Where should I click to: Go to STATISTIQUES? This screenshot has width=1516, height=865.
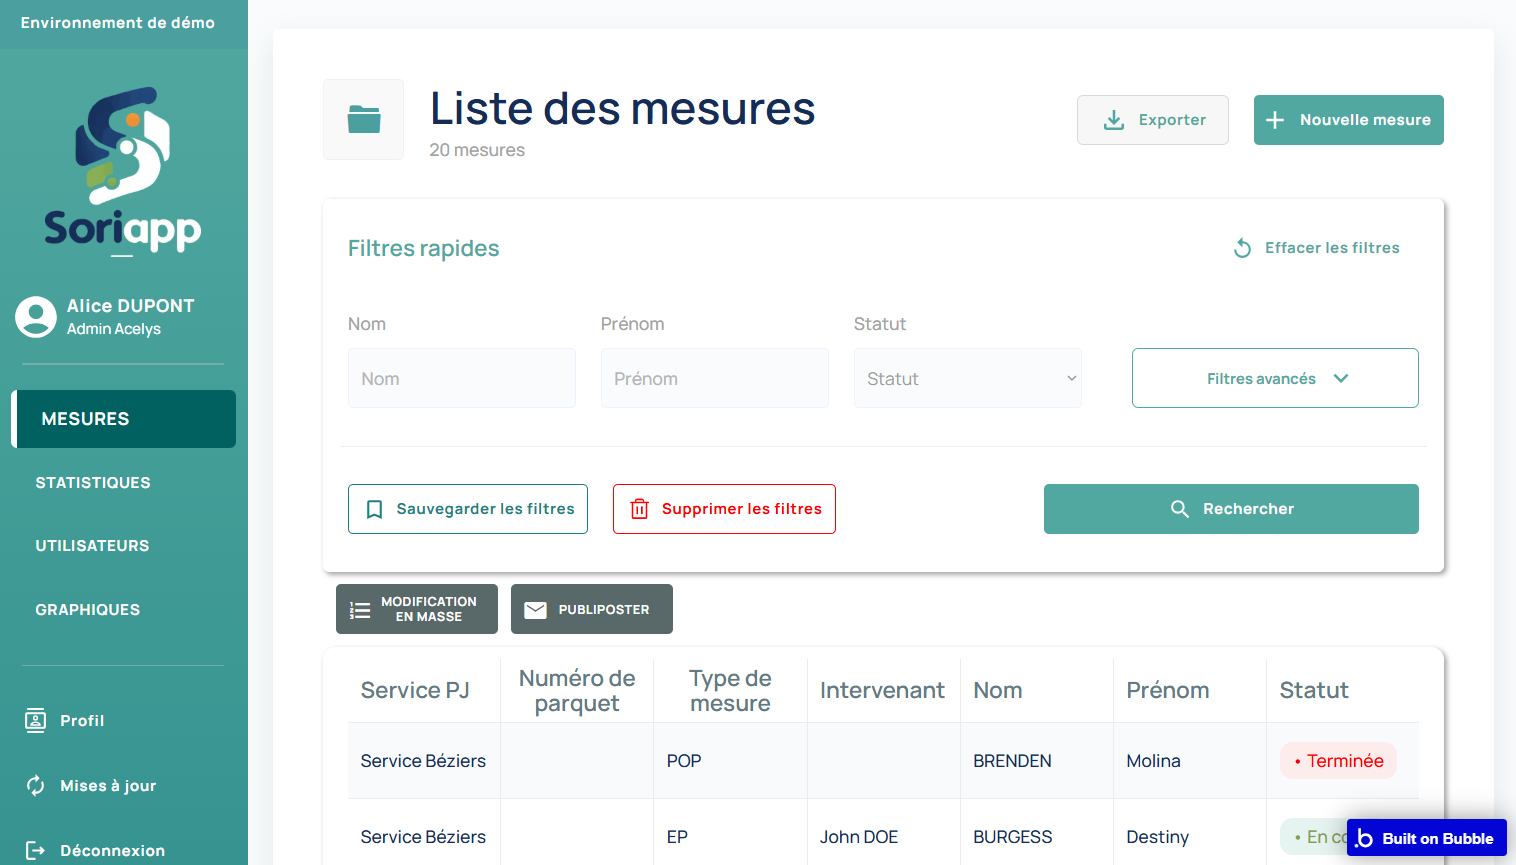[x=93, y=483]
